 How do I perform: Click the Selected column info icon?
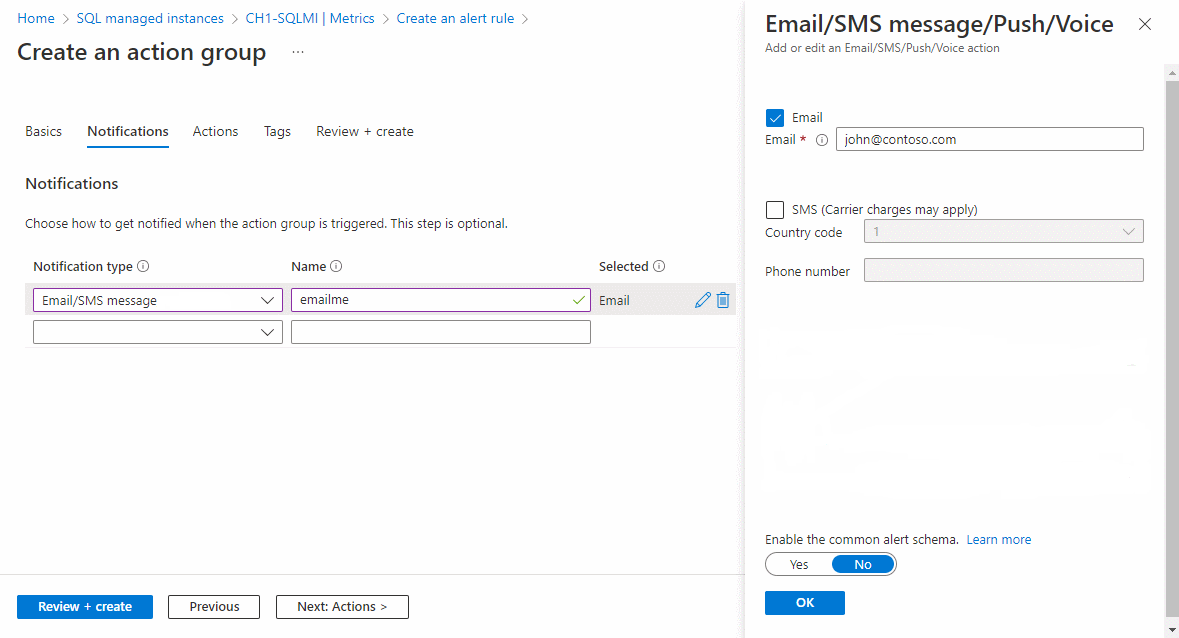tap(659, 267)
